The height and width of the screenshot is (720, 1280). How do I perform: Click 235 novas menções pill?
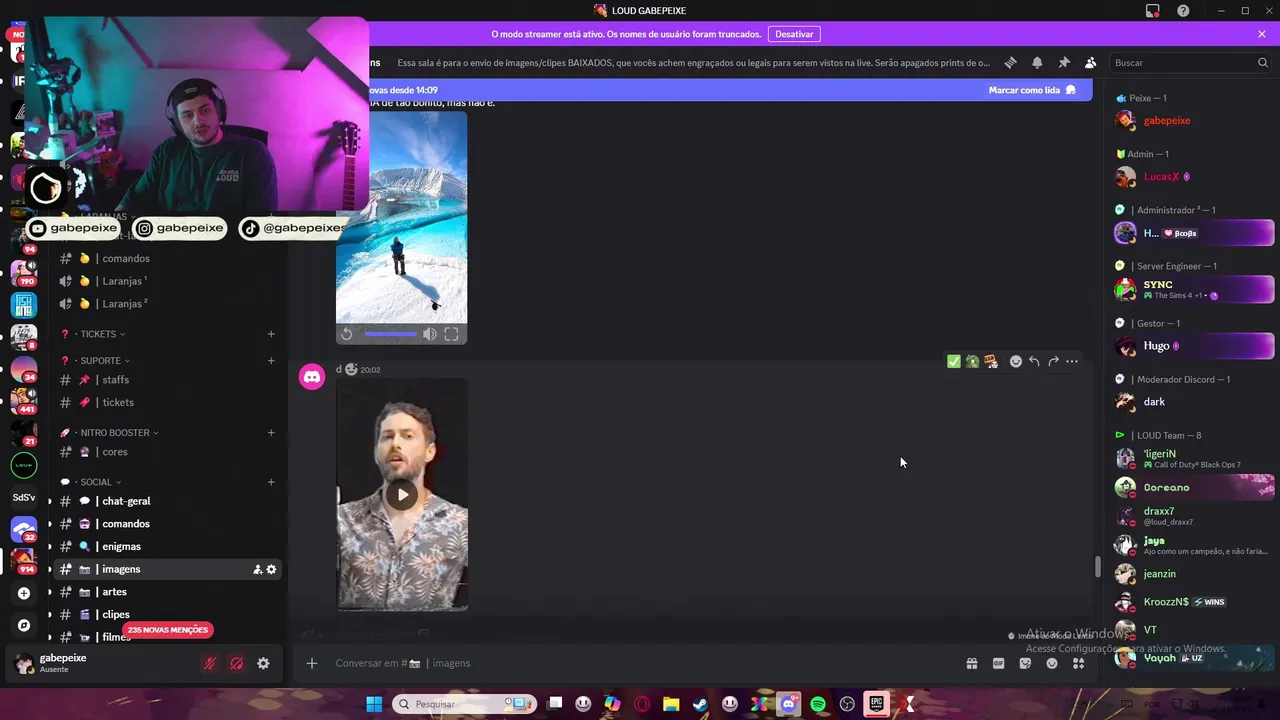[x=168, y=630]
